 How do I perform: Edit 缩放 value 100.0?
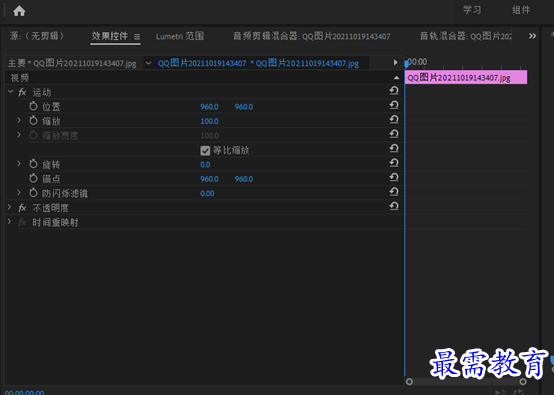(x=210, y=121)
